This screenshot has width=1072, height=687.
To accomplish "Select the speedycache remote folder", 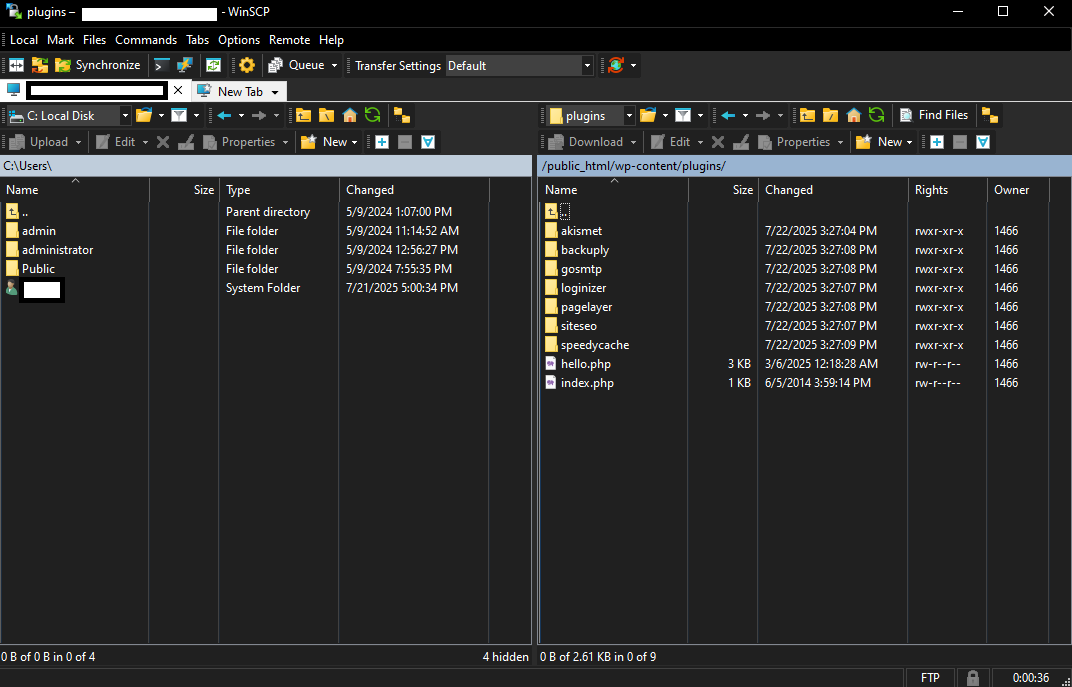I will point(595,345).
